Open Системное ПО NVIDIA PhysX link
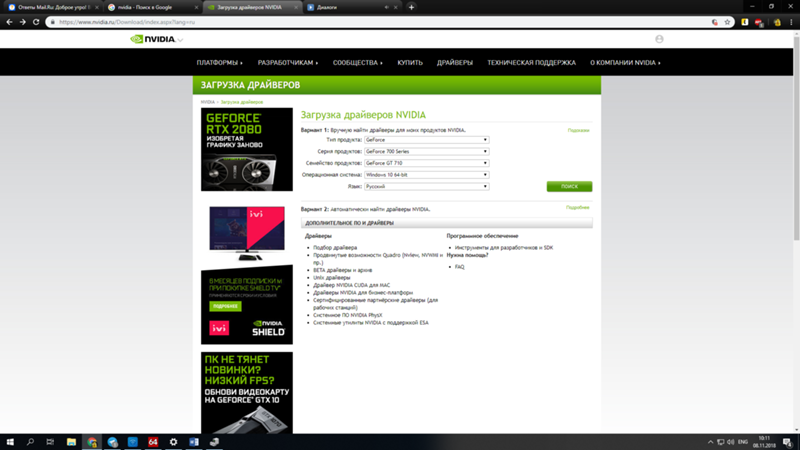 347,315
